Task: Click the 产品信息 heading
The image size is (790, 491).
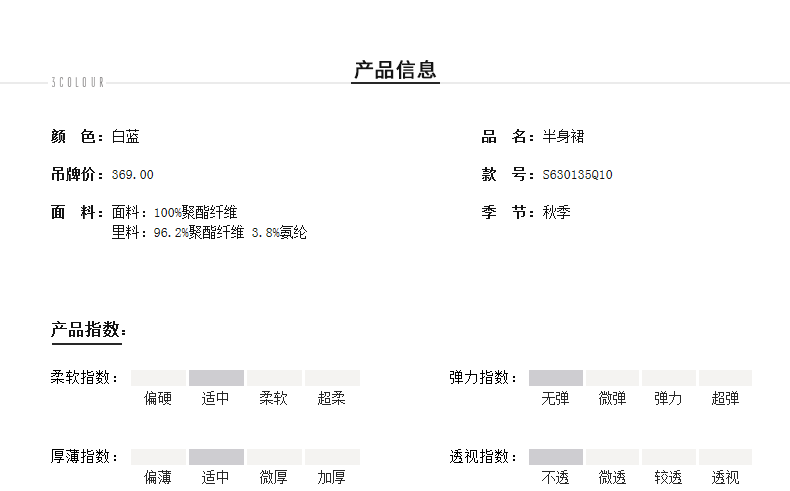Action: click(x=395, y=70)
